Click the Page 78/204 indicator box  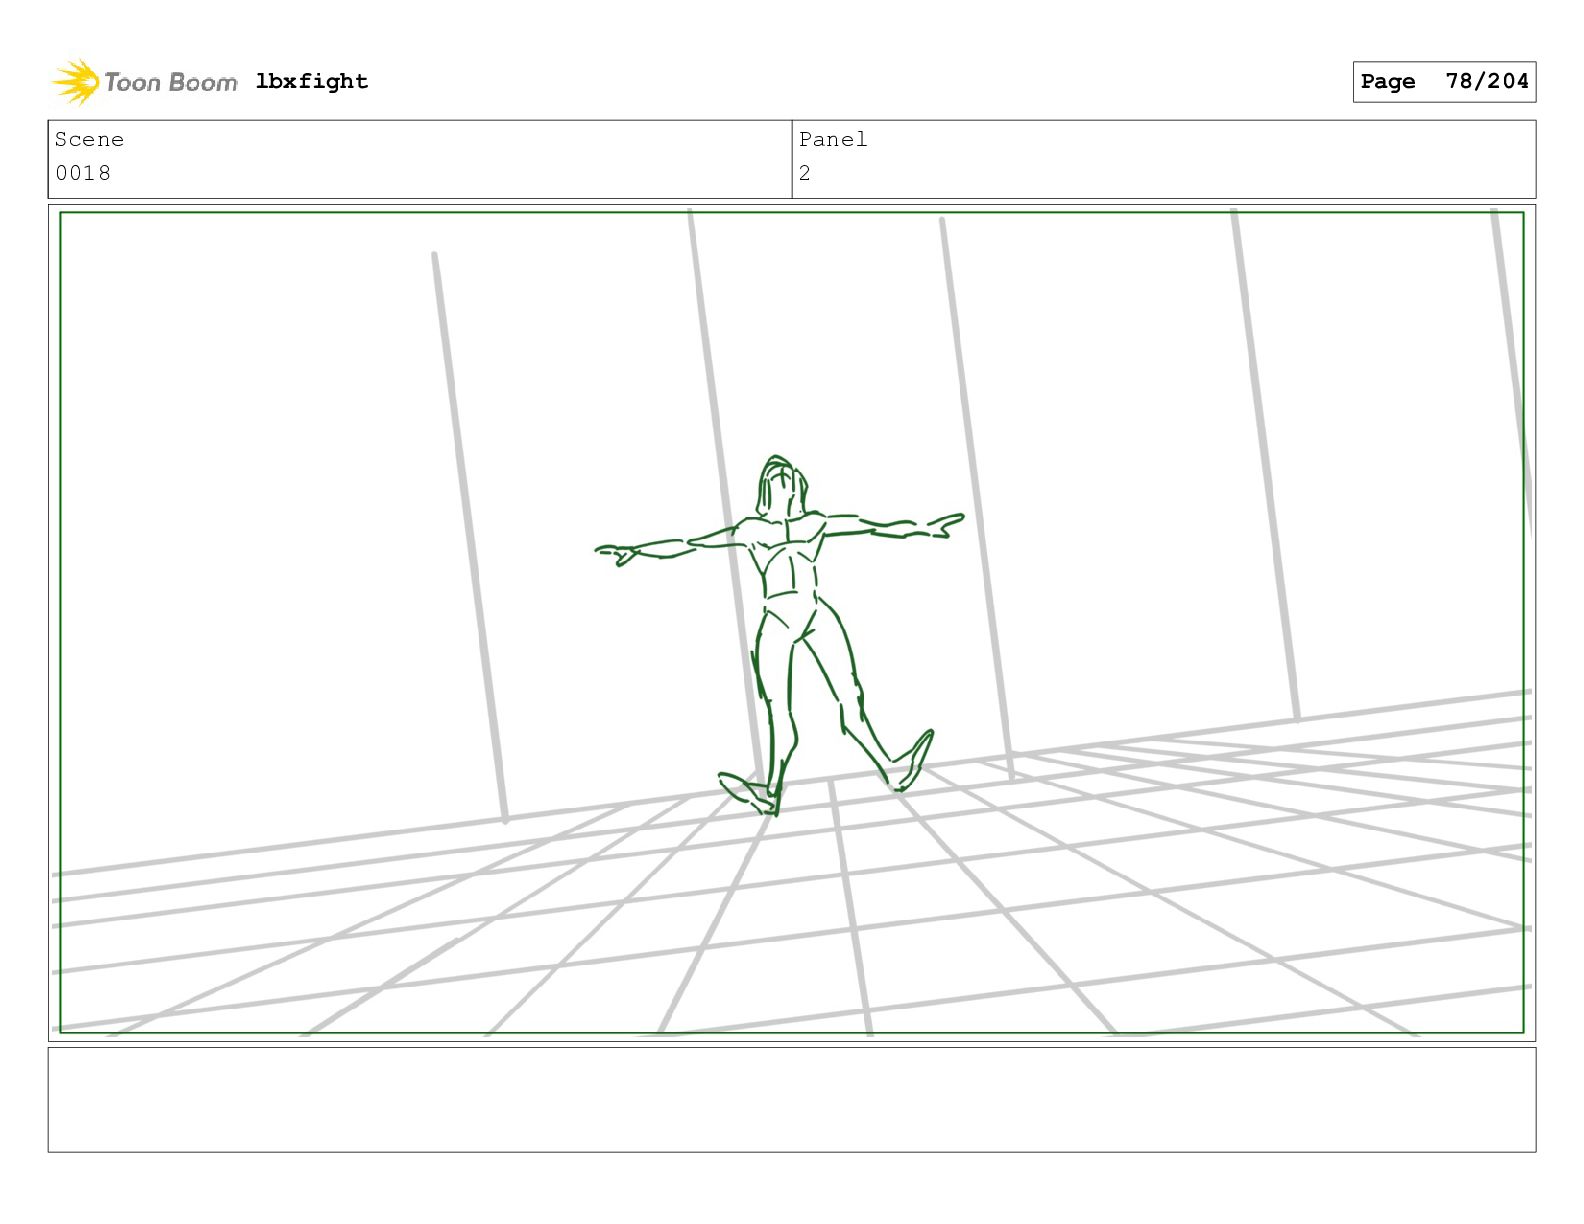tap(1444, 81)
